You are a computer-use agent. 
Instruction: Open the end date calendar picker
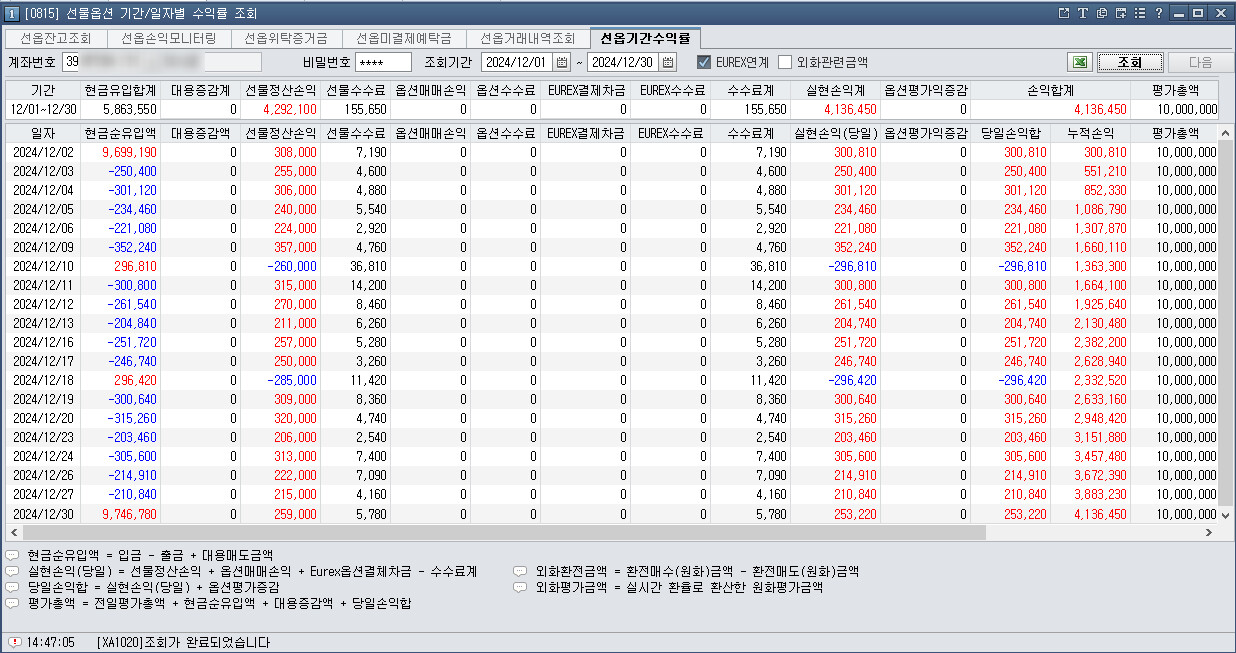tap(668, 62)
